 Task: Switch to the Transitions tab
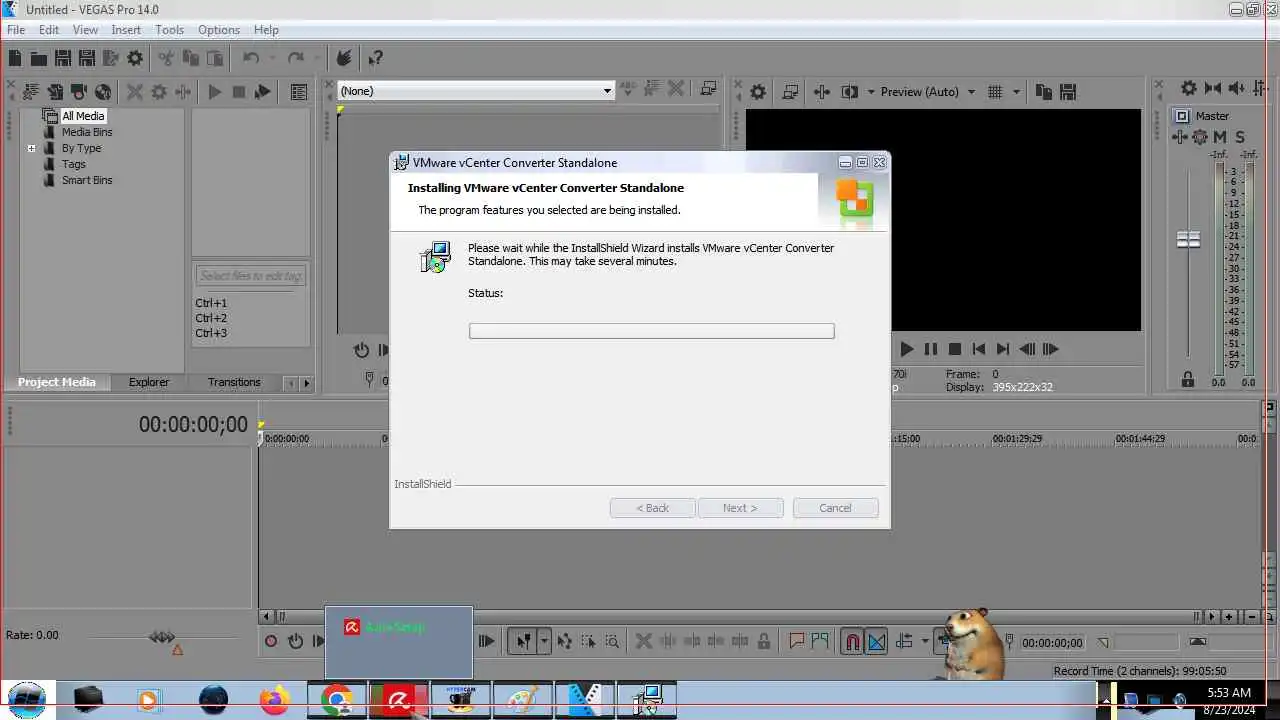[234, 382]
